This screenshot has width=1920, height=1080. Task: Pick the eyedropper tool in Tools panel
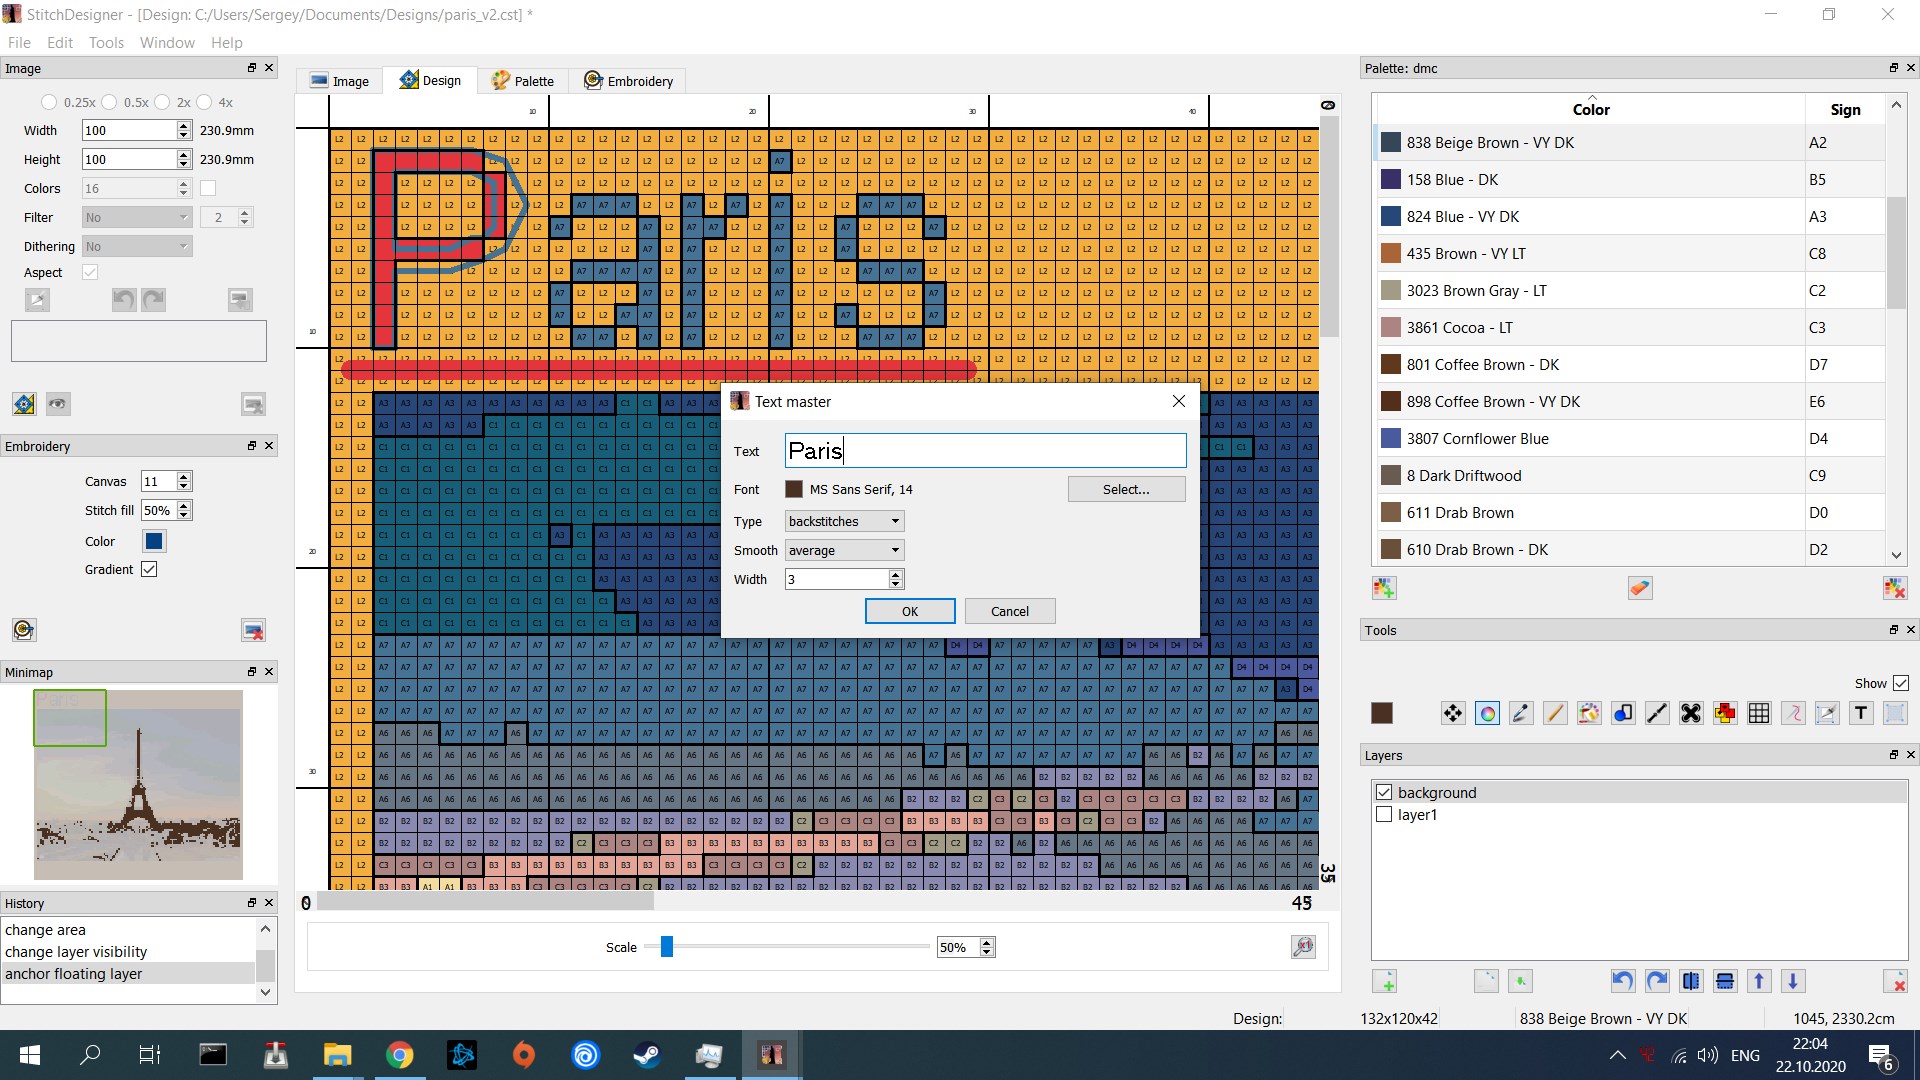tap(1519, 713)
